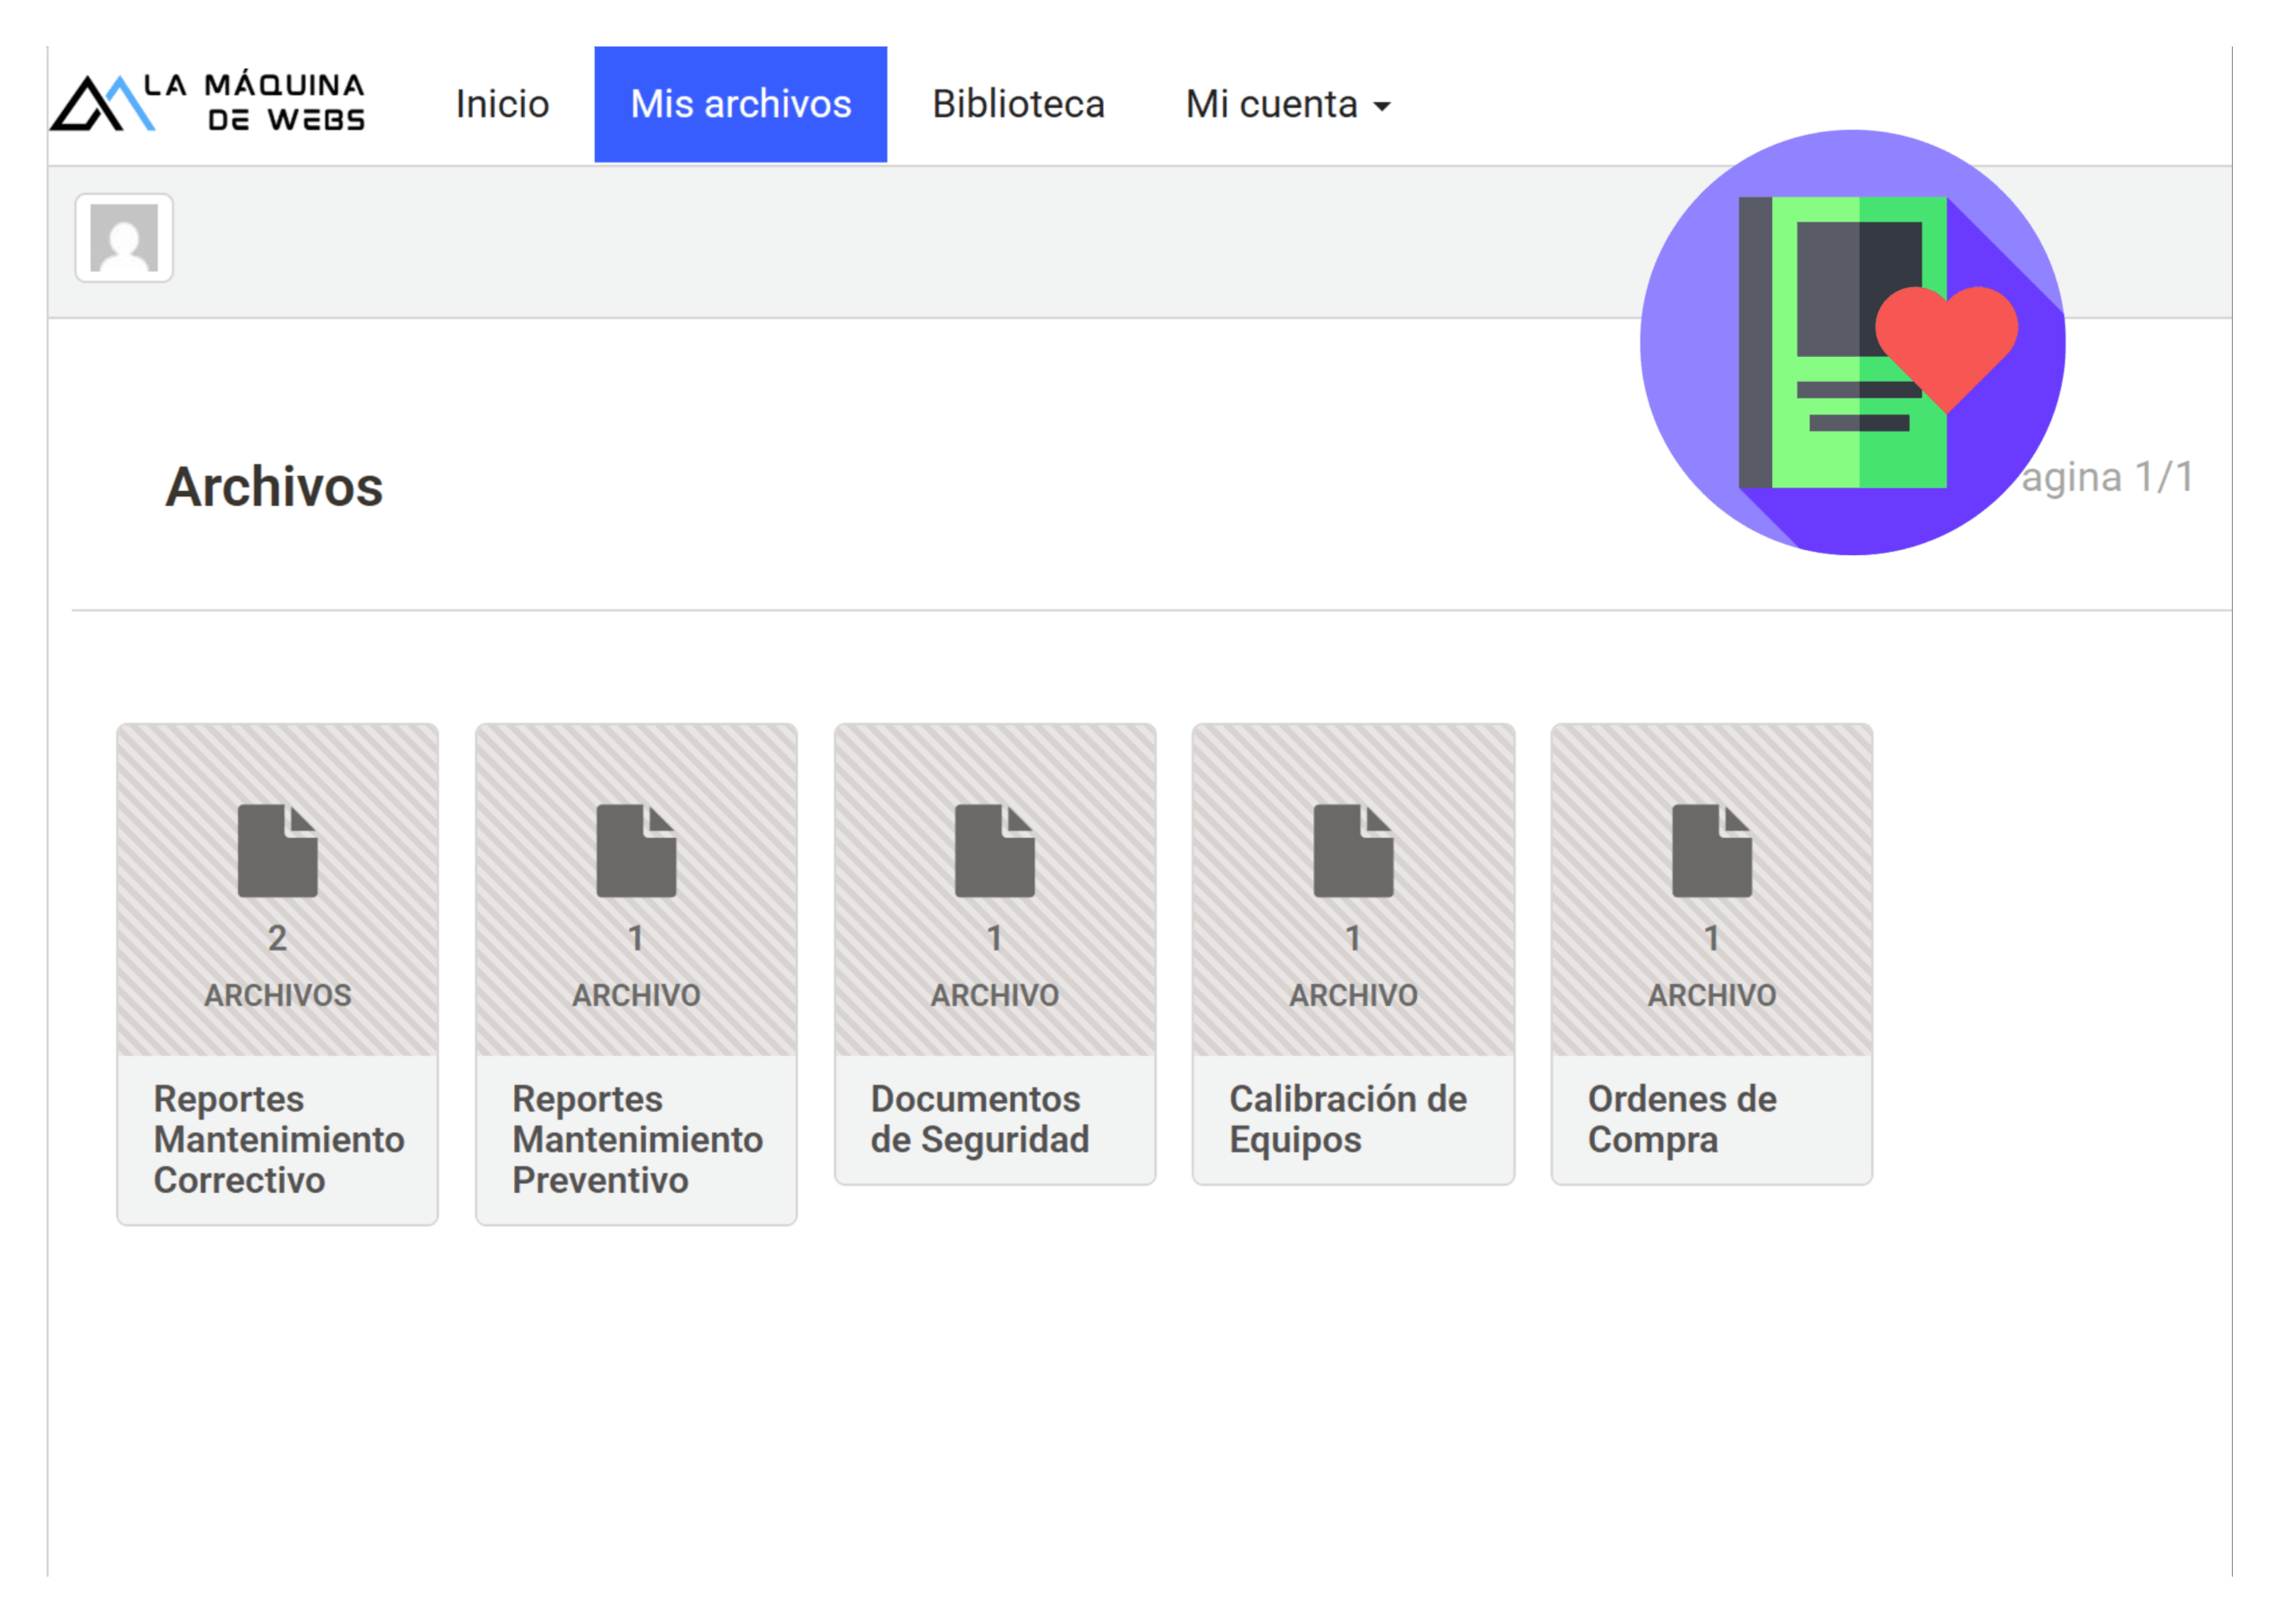
Task: Click the green book with heart icon
Action: (1852, 342)
